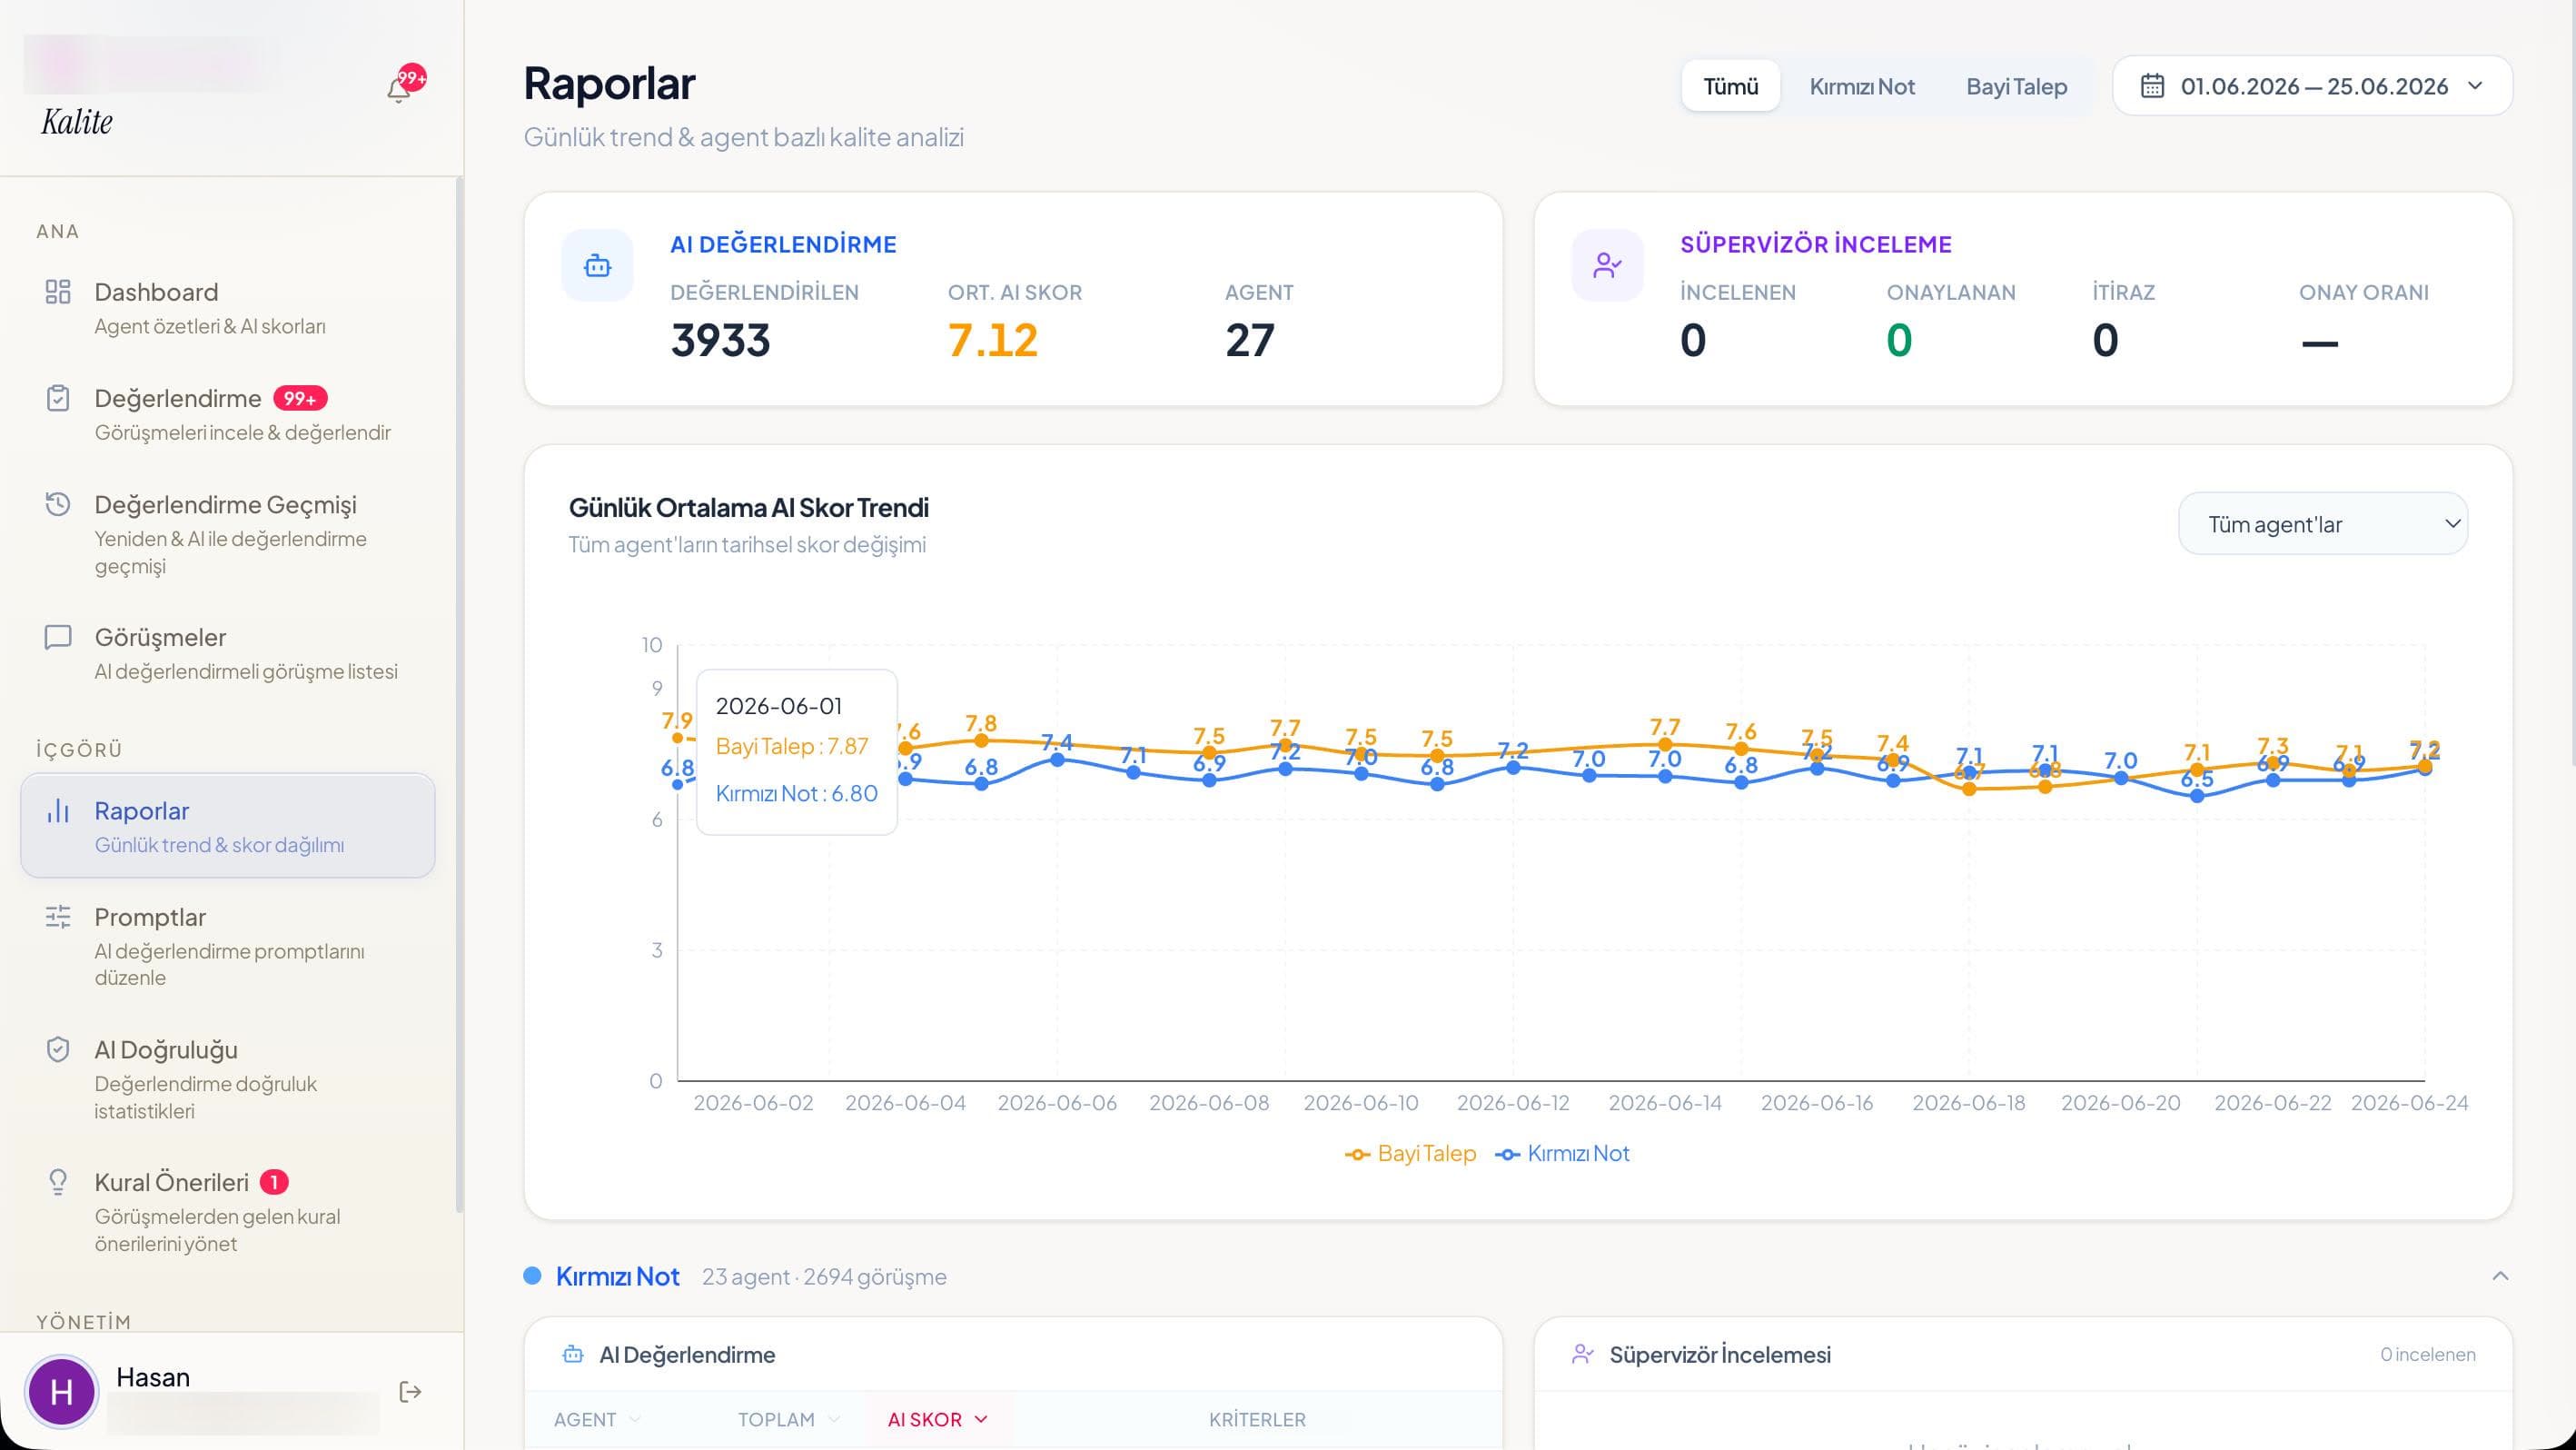Viewport: 2576px width, 1450px height.
Task: Click the Değerlendirme Geçmişi history icon
Action: [x=58, y=504]
